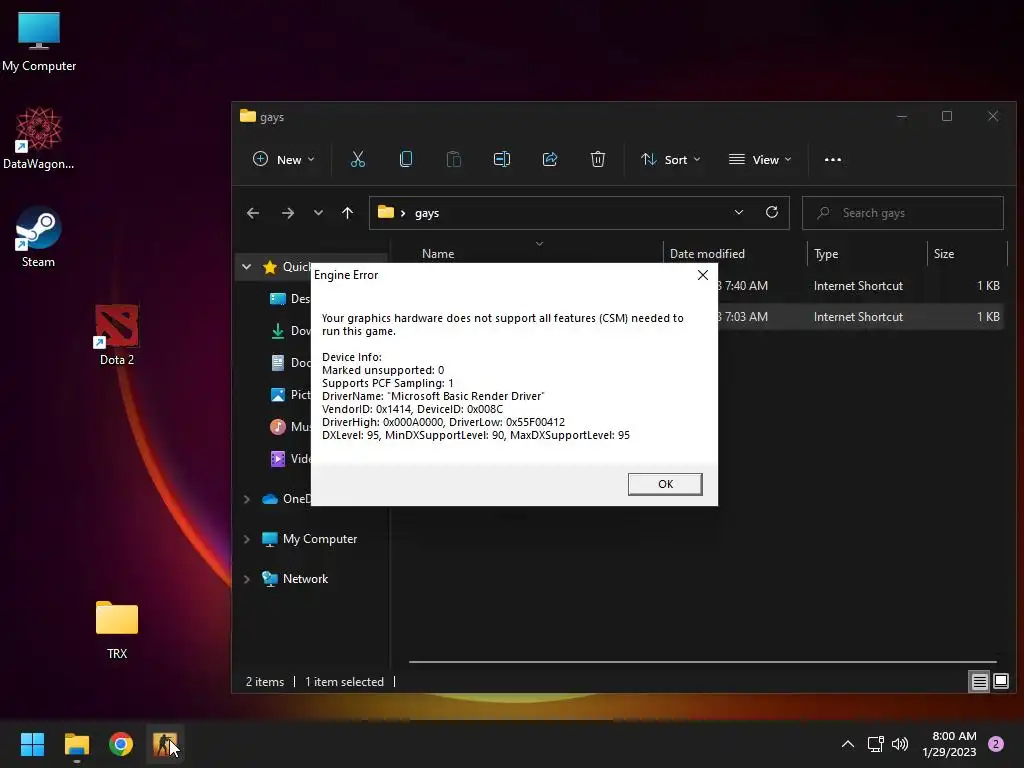Image resolution: width=1024 pixels, height=768 pixels.
Task: Click the Paste icon in the toolbar
Action: click(453, 159)
